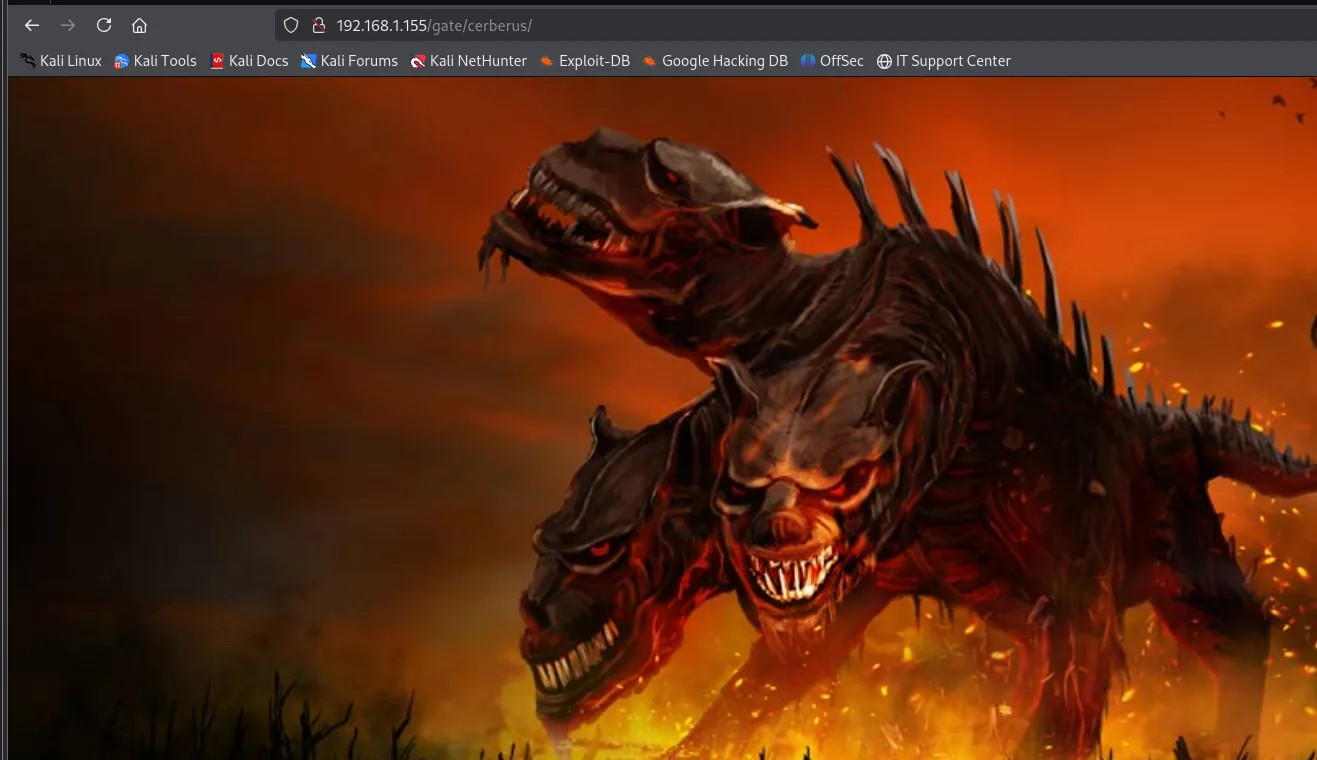1317x760 pixels.
Task: Open the tracking protection shield icon
Action: coord(291,25)
